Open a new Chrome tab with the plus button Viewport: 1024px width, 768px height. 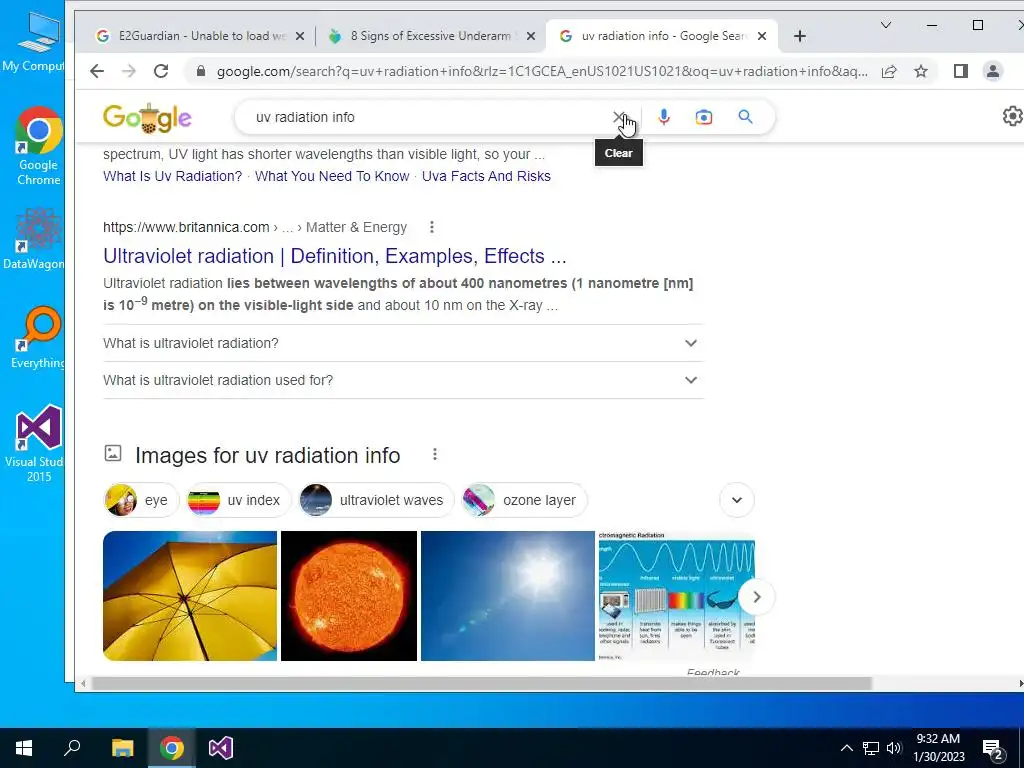click(799, 36)
